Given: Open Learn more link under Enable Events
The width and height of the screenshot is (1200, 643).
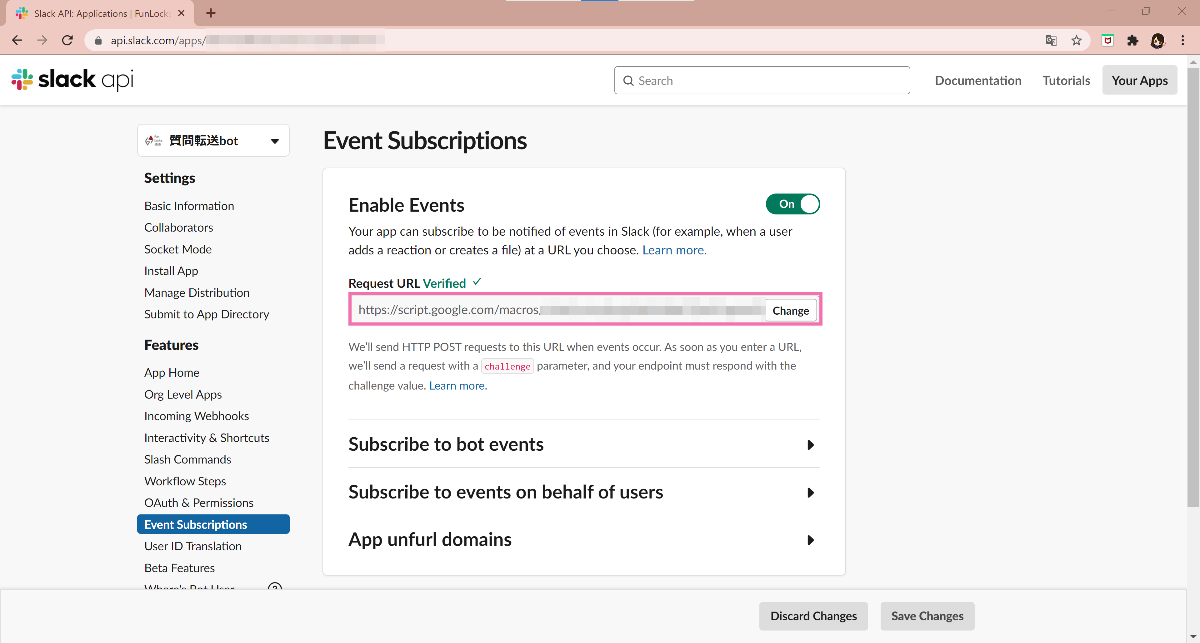Looking at the screenshot, I should pyautogui.click(x=674, y=250).
